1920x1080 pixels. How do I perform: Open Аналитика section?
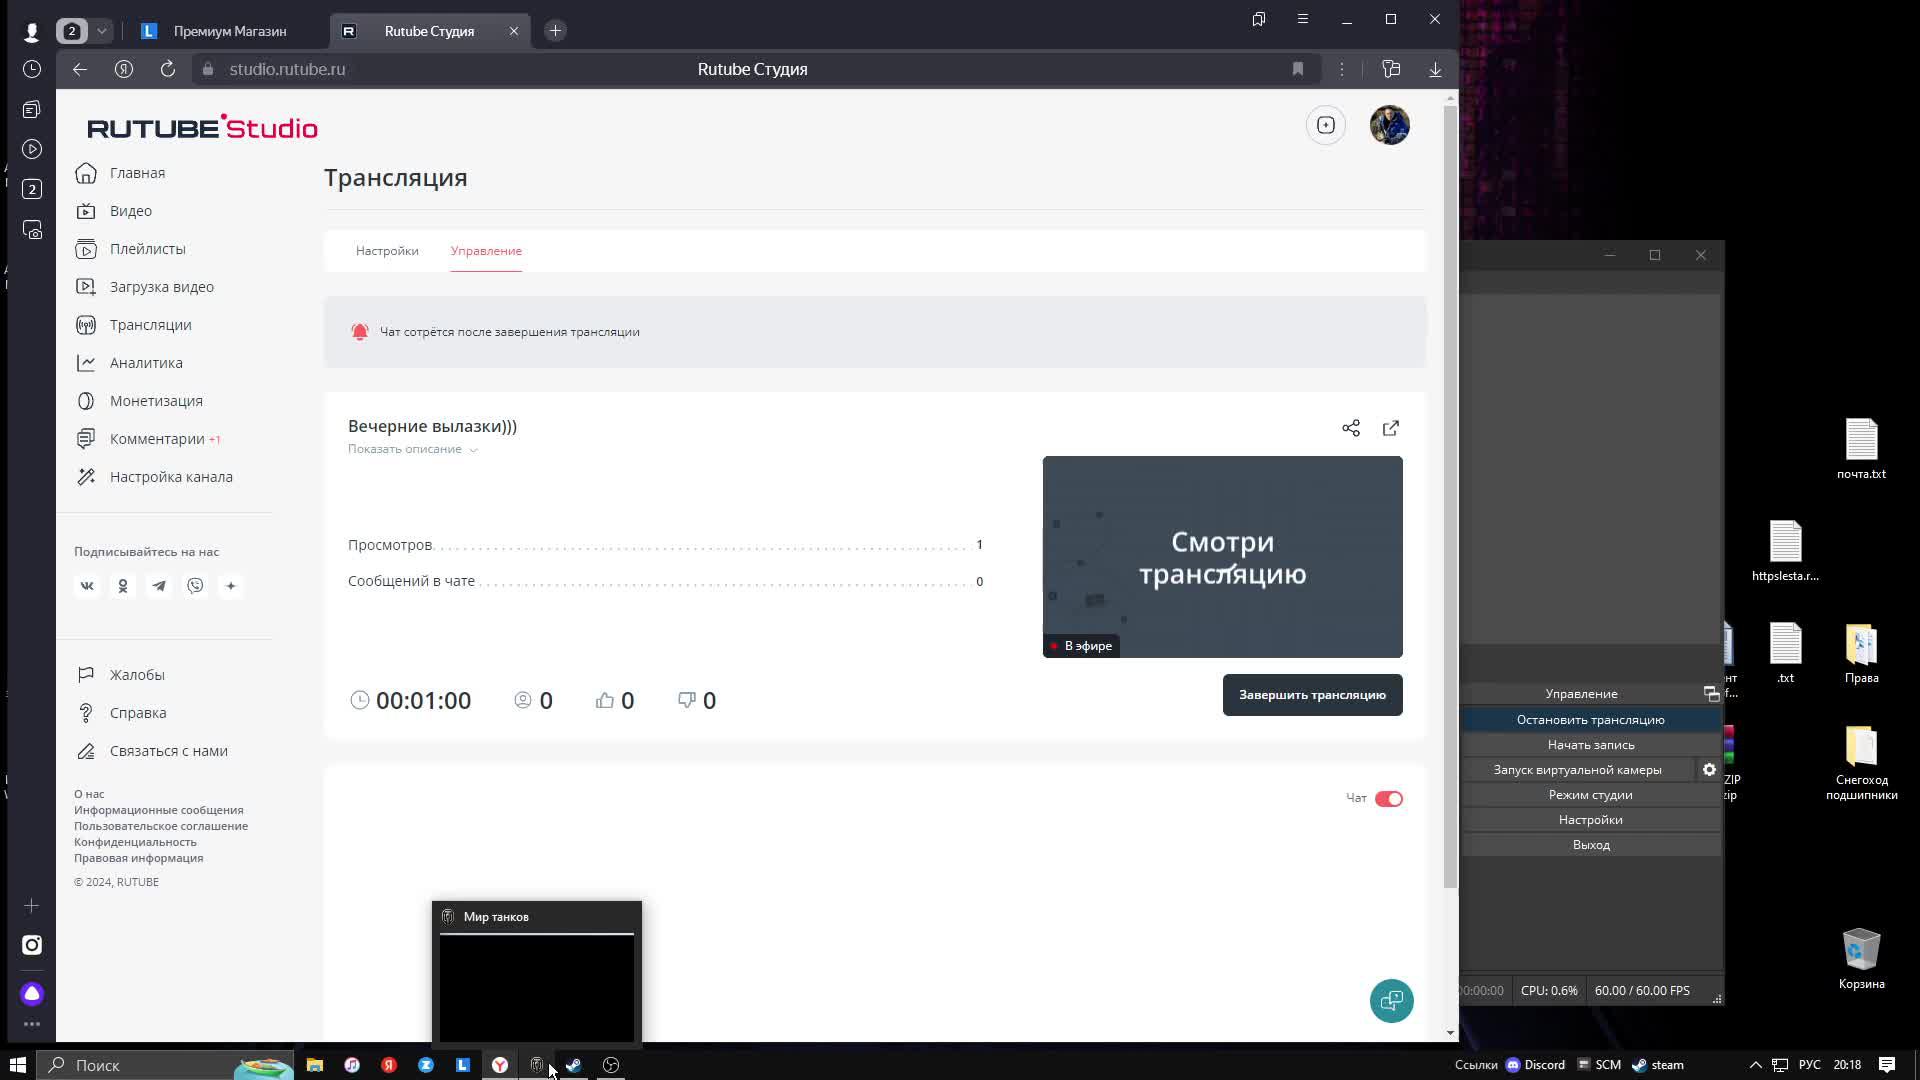(x=129, y=363)
